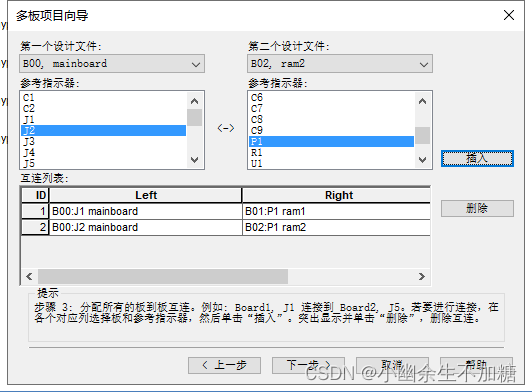Click down arrow of left list scrollbar
This screenshot has width=532, height=392.
(194, 160)
